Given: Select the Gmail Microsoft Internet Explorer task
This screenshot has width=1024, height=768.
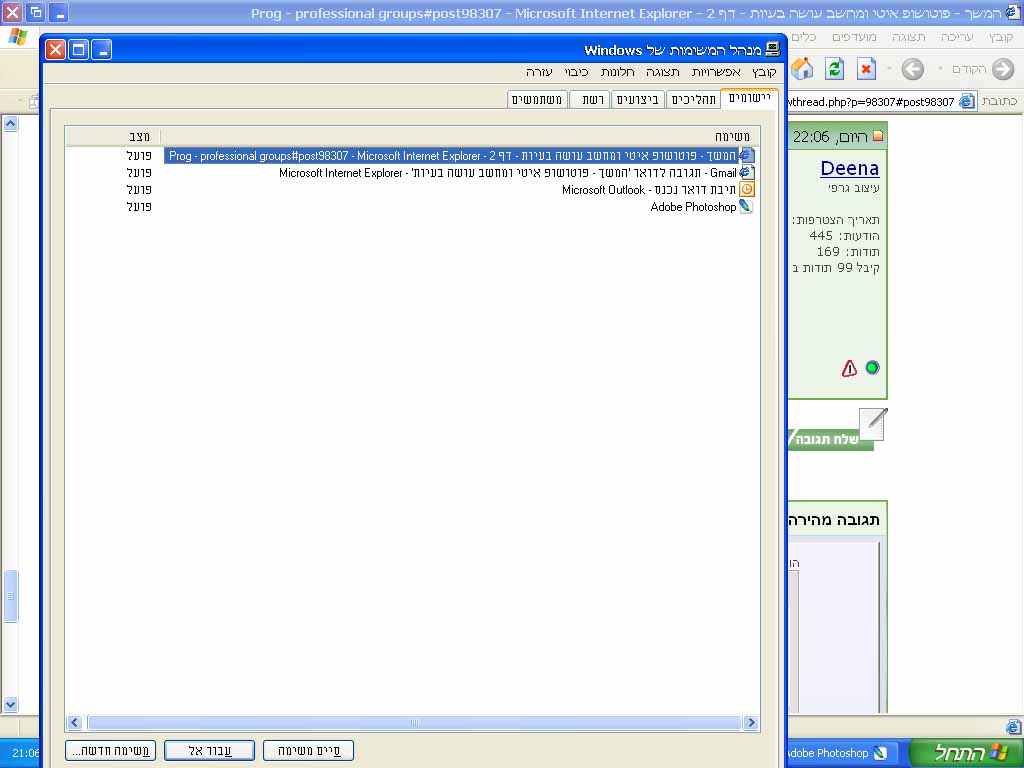Looking at the screenshot, I should (x=507, y=172).
